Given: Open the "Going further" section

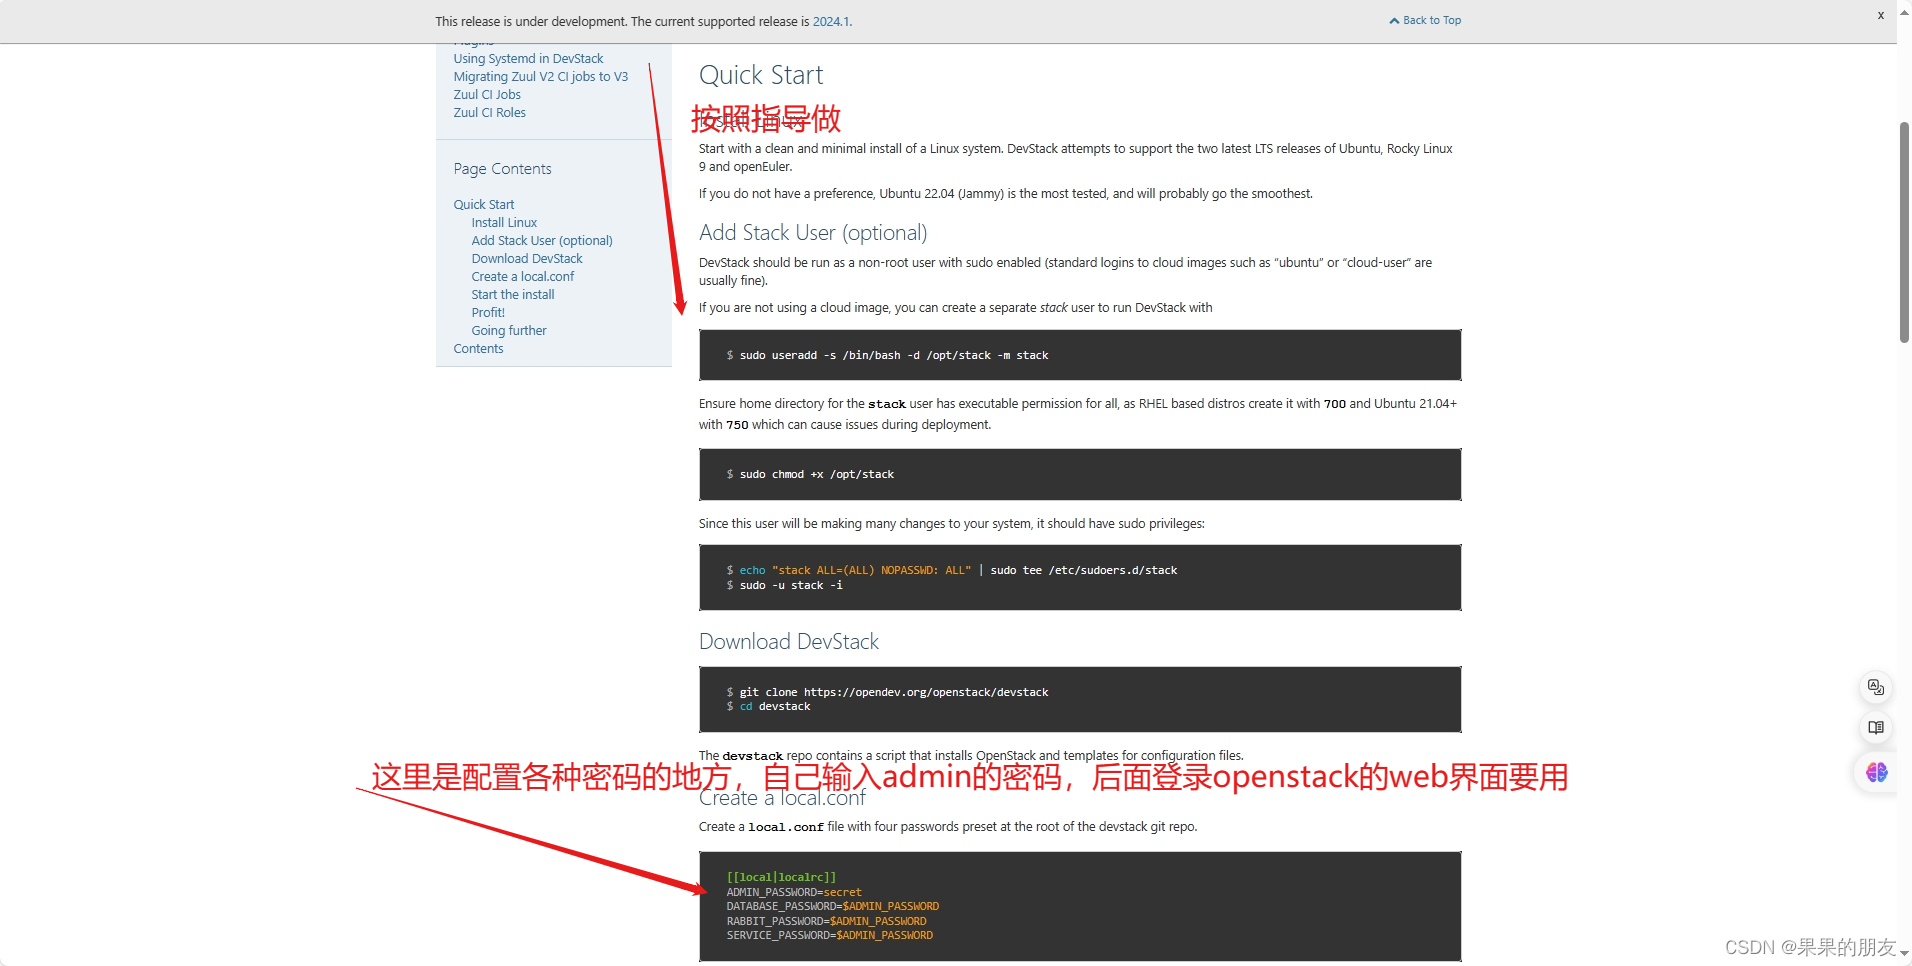Looking at the screenshot, I should coord(509,330).
